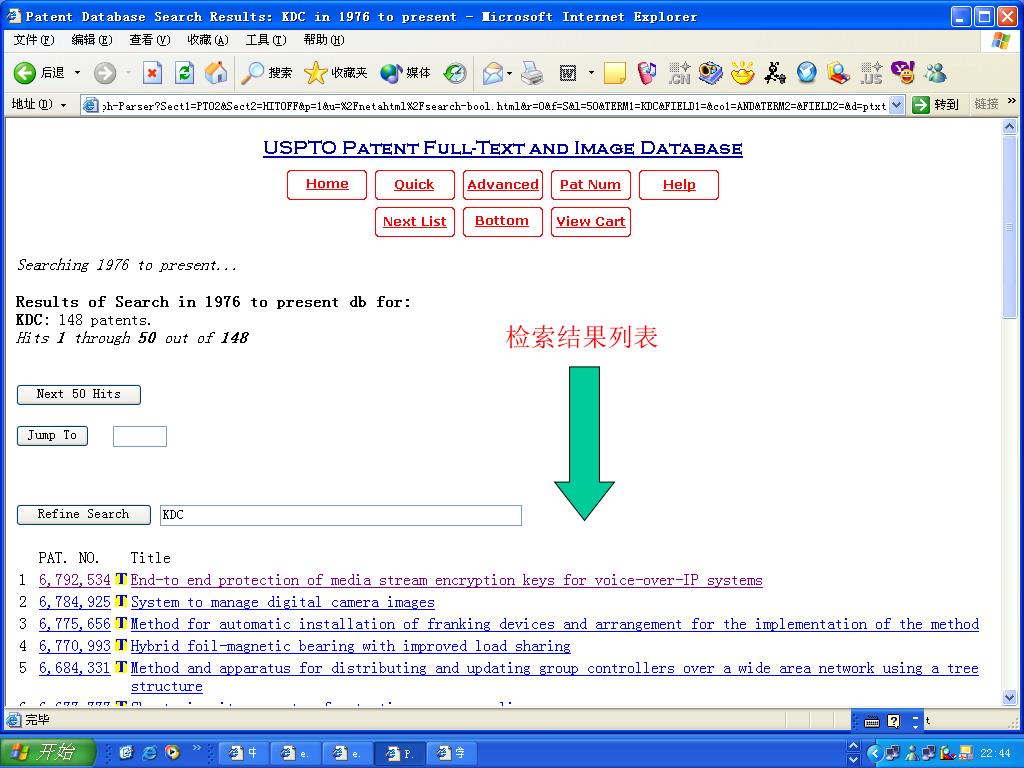Expand the Mail button dropdown arrow
This screenshot has width=1024, height=768.
click(x=509, y=72)
